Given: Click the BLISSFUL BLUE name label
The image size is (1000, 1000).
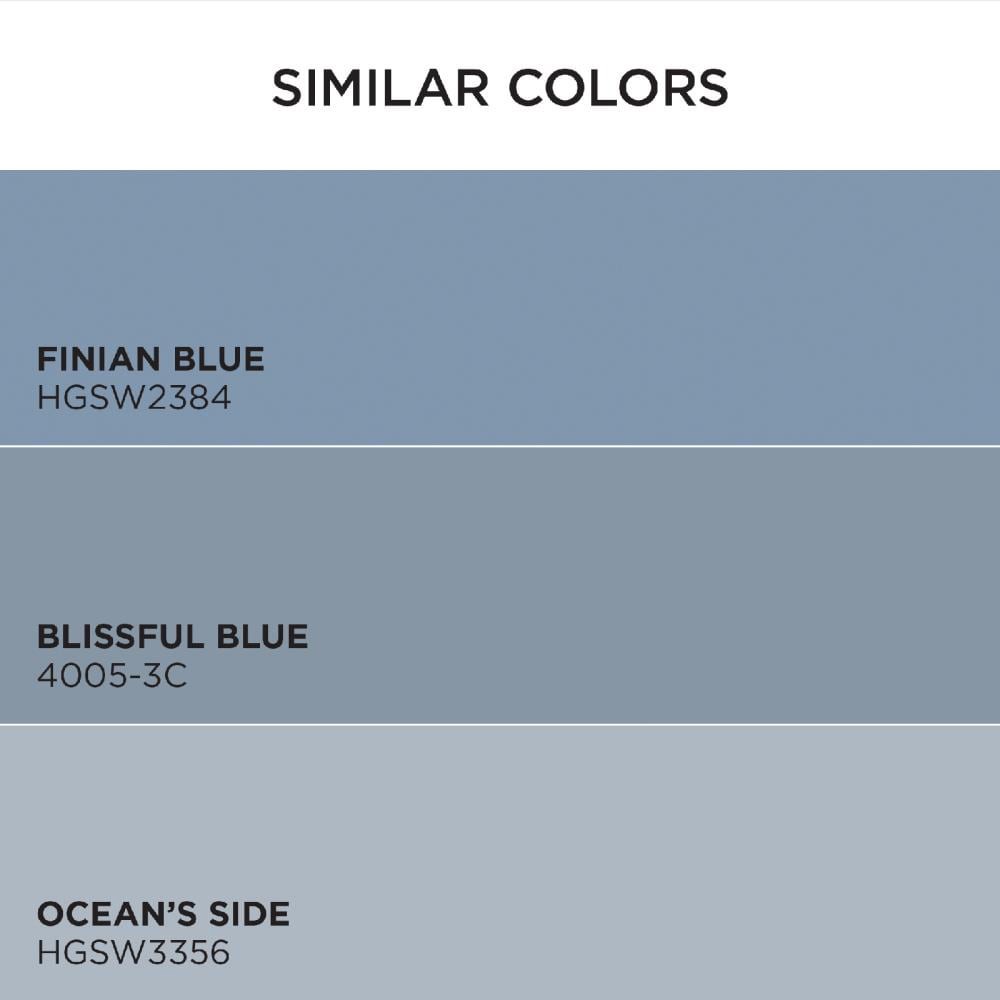Looking at the screenshot, I should [x=172, y=637].
